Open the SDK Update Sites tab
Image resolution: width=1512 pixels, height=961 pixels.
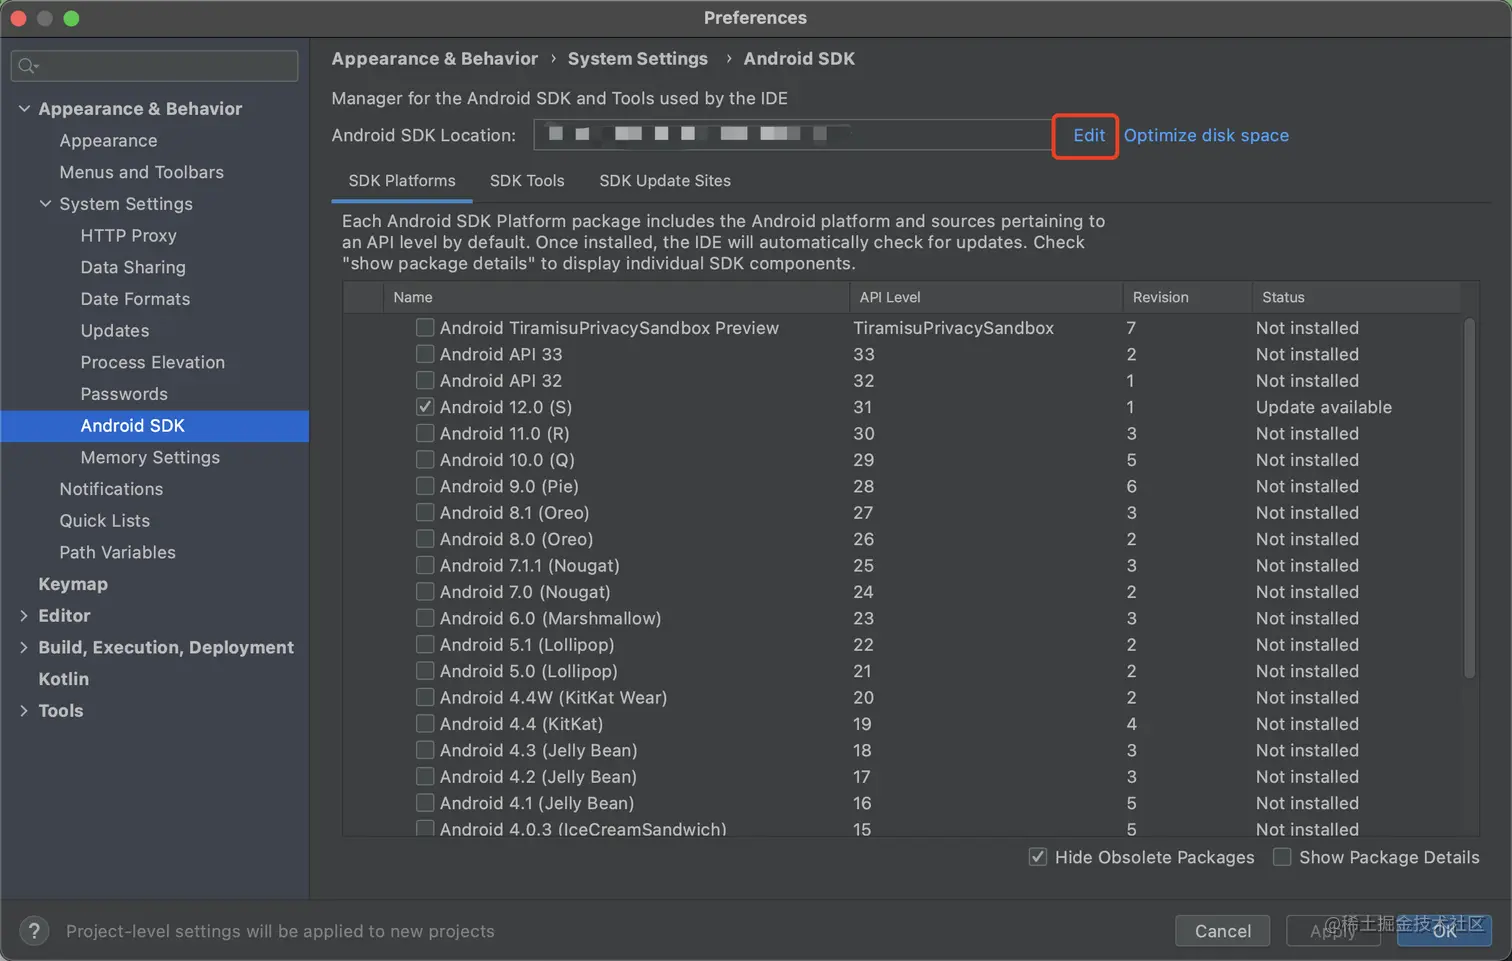[x=665, y=181]
